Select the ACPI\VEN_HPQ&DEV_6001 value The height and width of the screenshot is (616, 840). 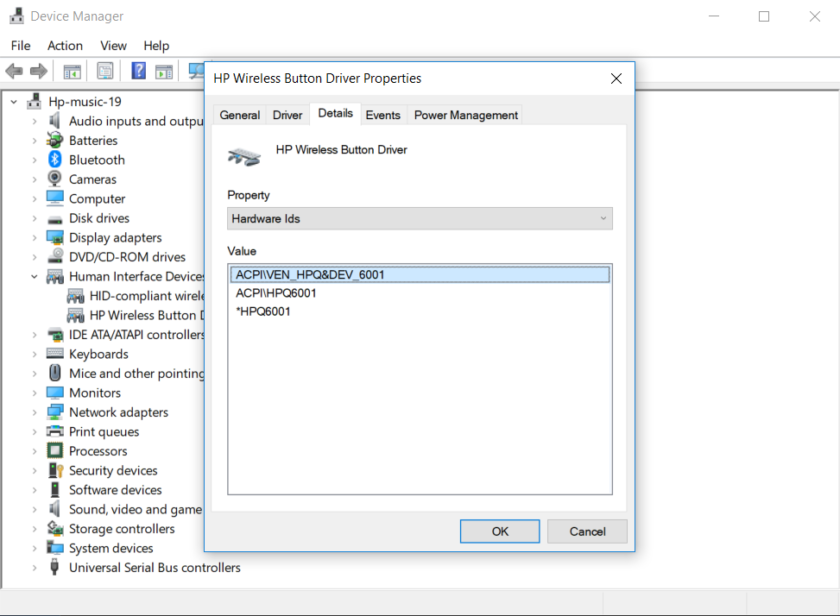tap(420, 275)
